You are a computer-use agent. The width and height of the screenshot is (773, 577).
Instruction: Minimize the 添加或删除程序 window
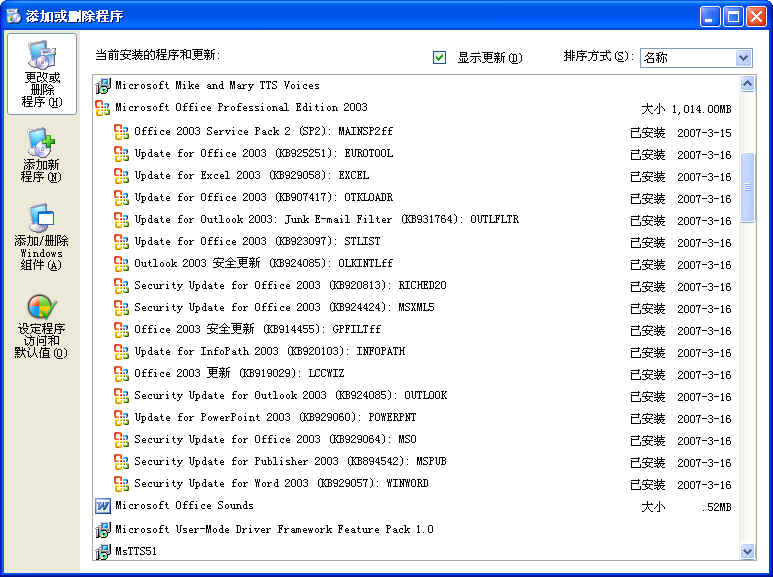coord(709,17)
